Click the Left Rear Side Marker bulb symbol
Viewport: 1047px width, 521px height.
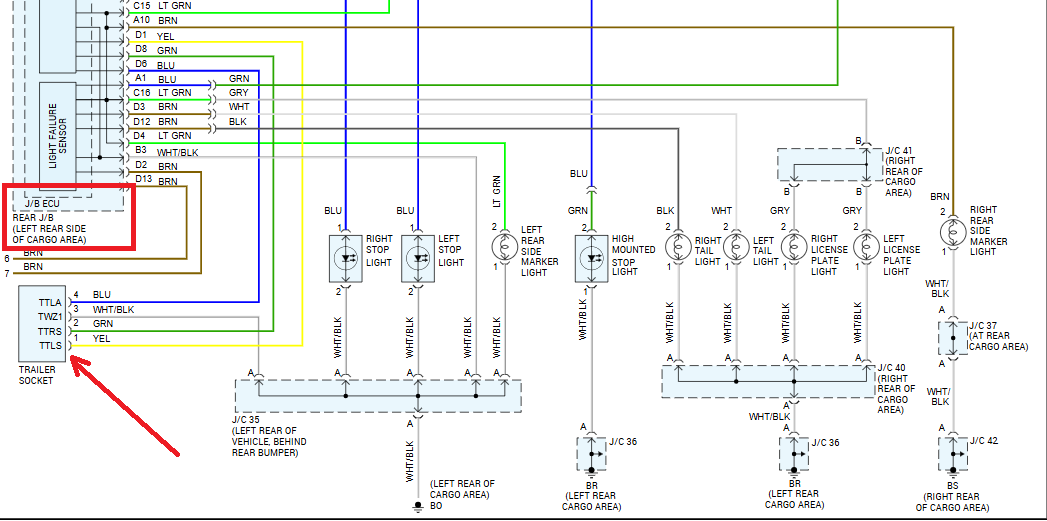(505, 242)
